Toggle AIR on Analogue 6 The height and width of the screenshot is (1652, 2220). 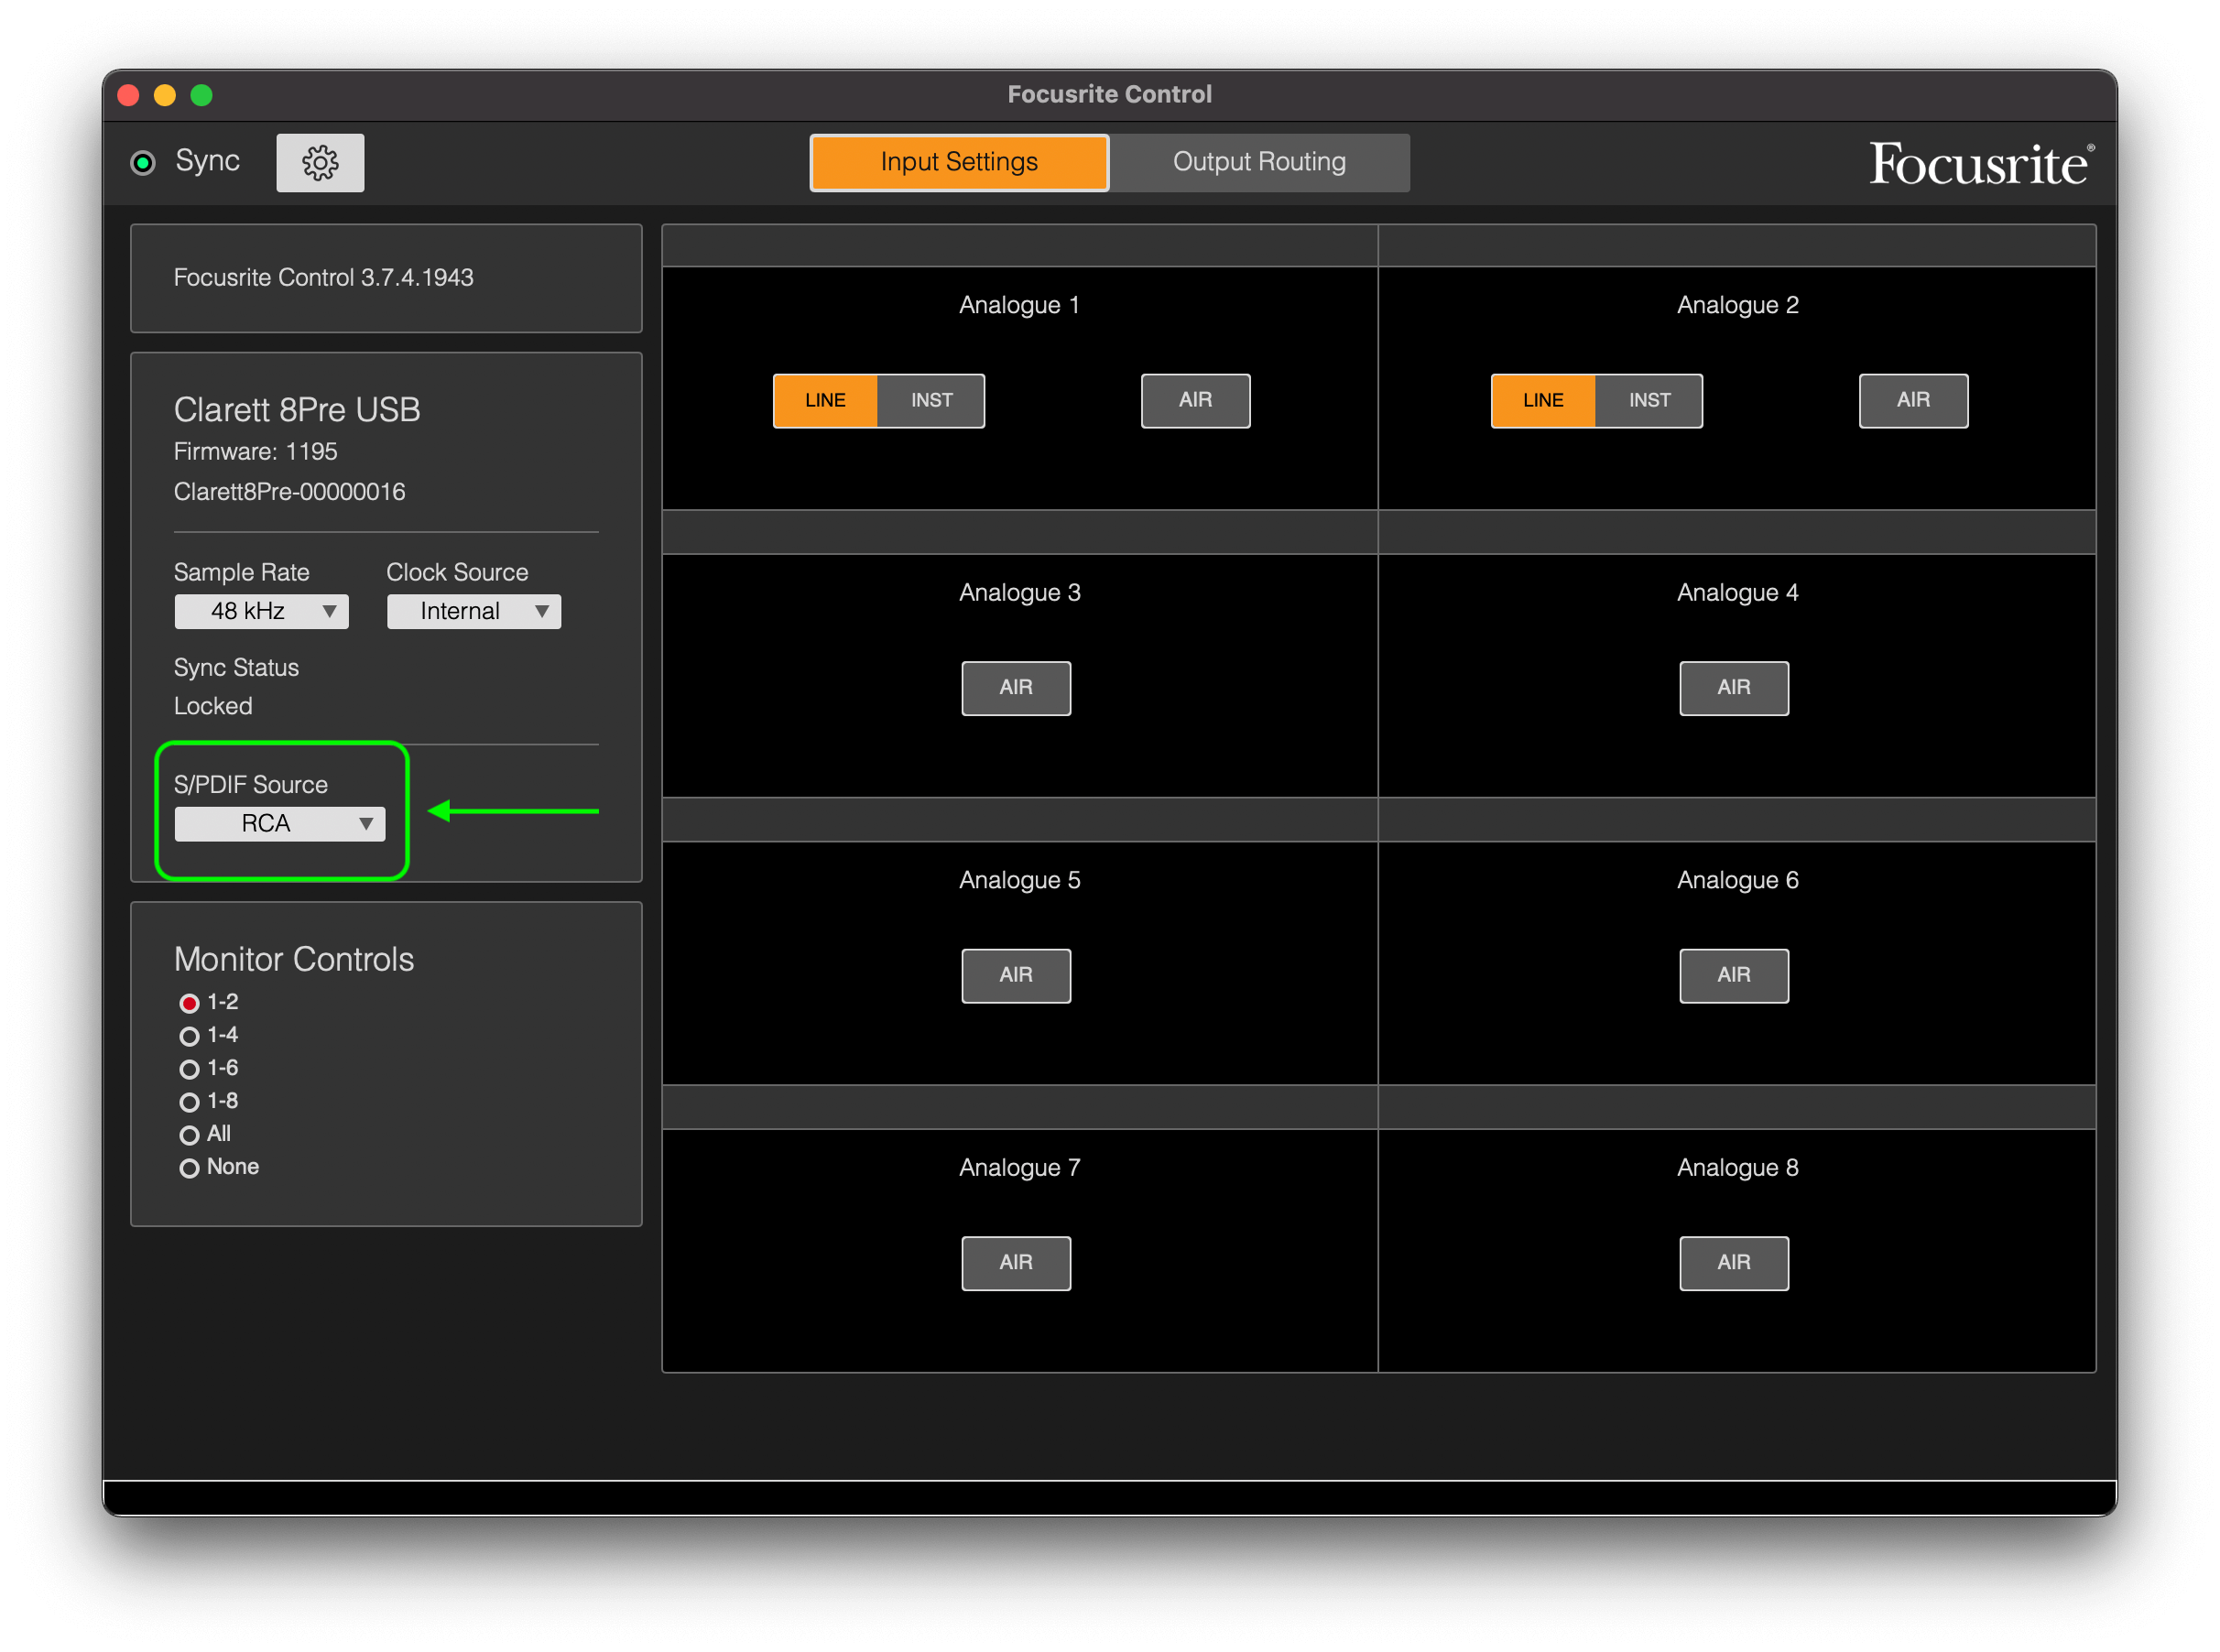pos(1734,975)
